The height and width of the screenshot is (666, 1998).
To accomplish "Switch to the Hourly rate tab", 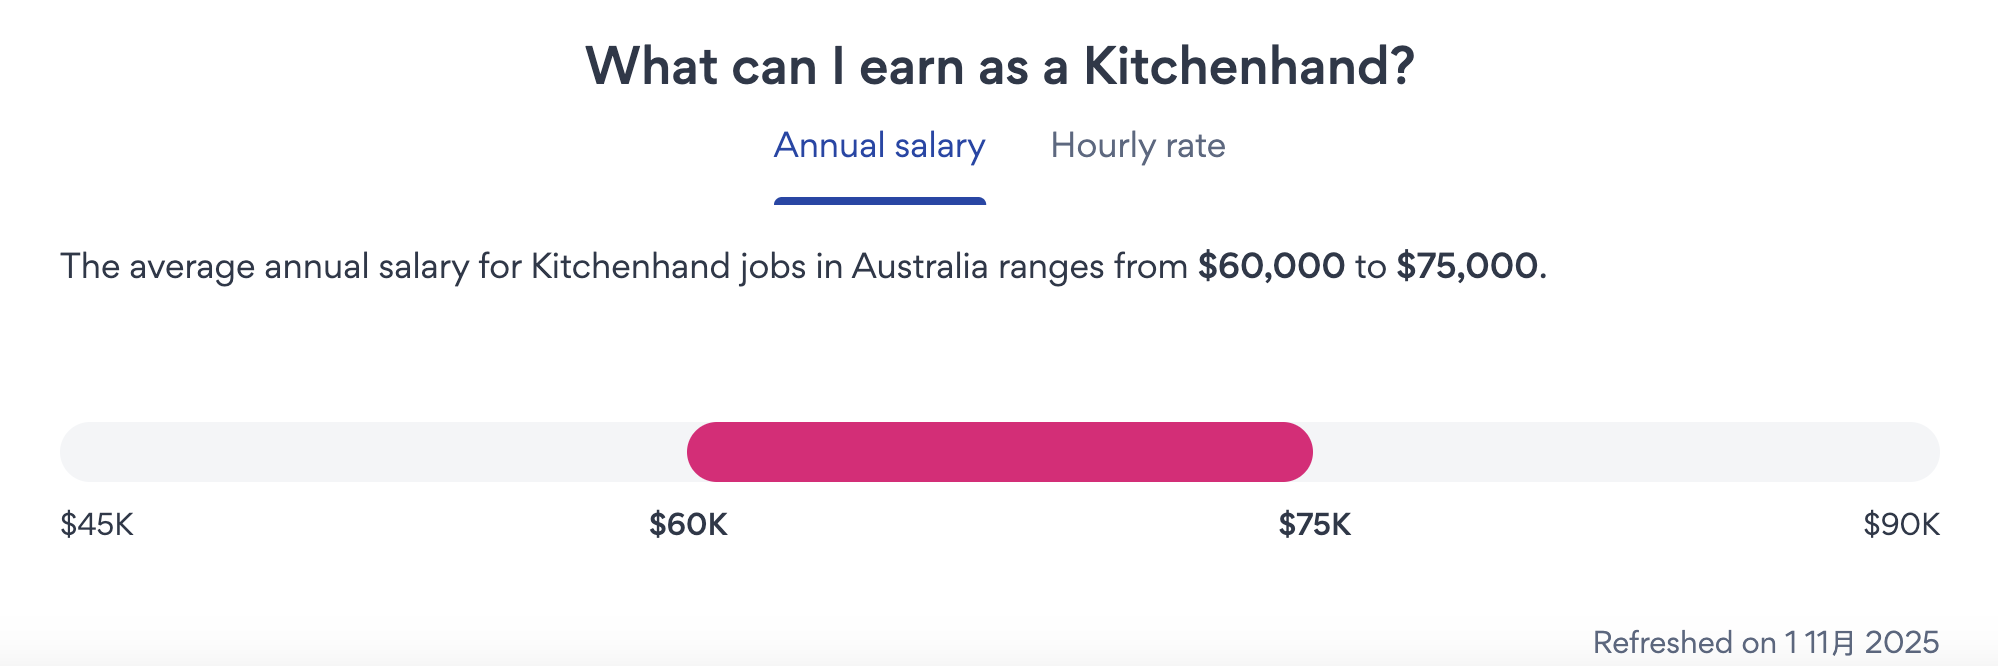I will click(x=1137, y=146).
